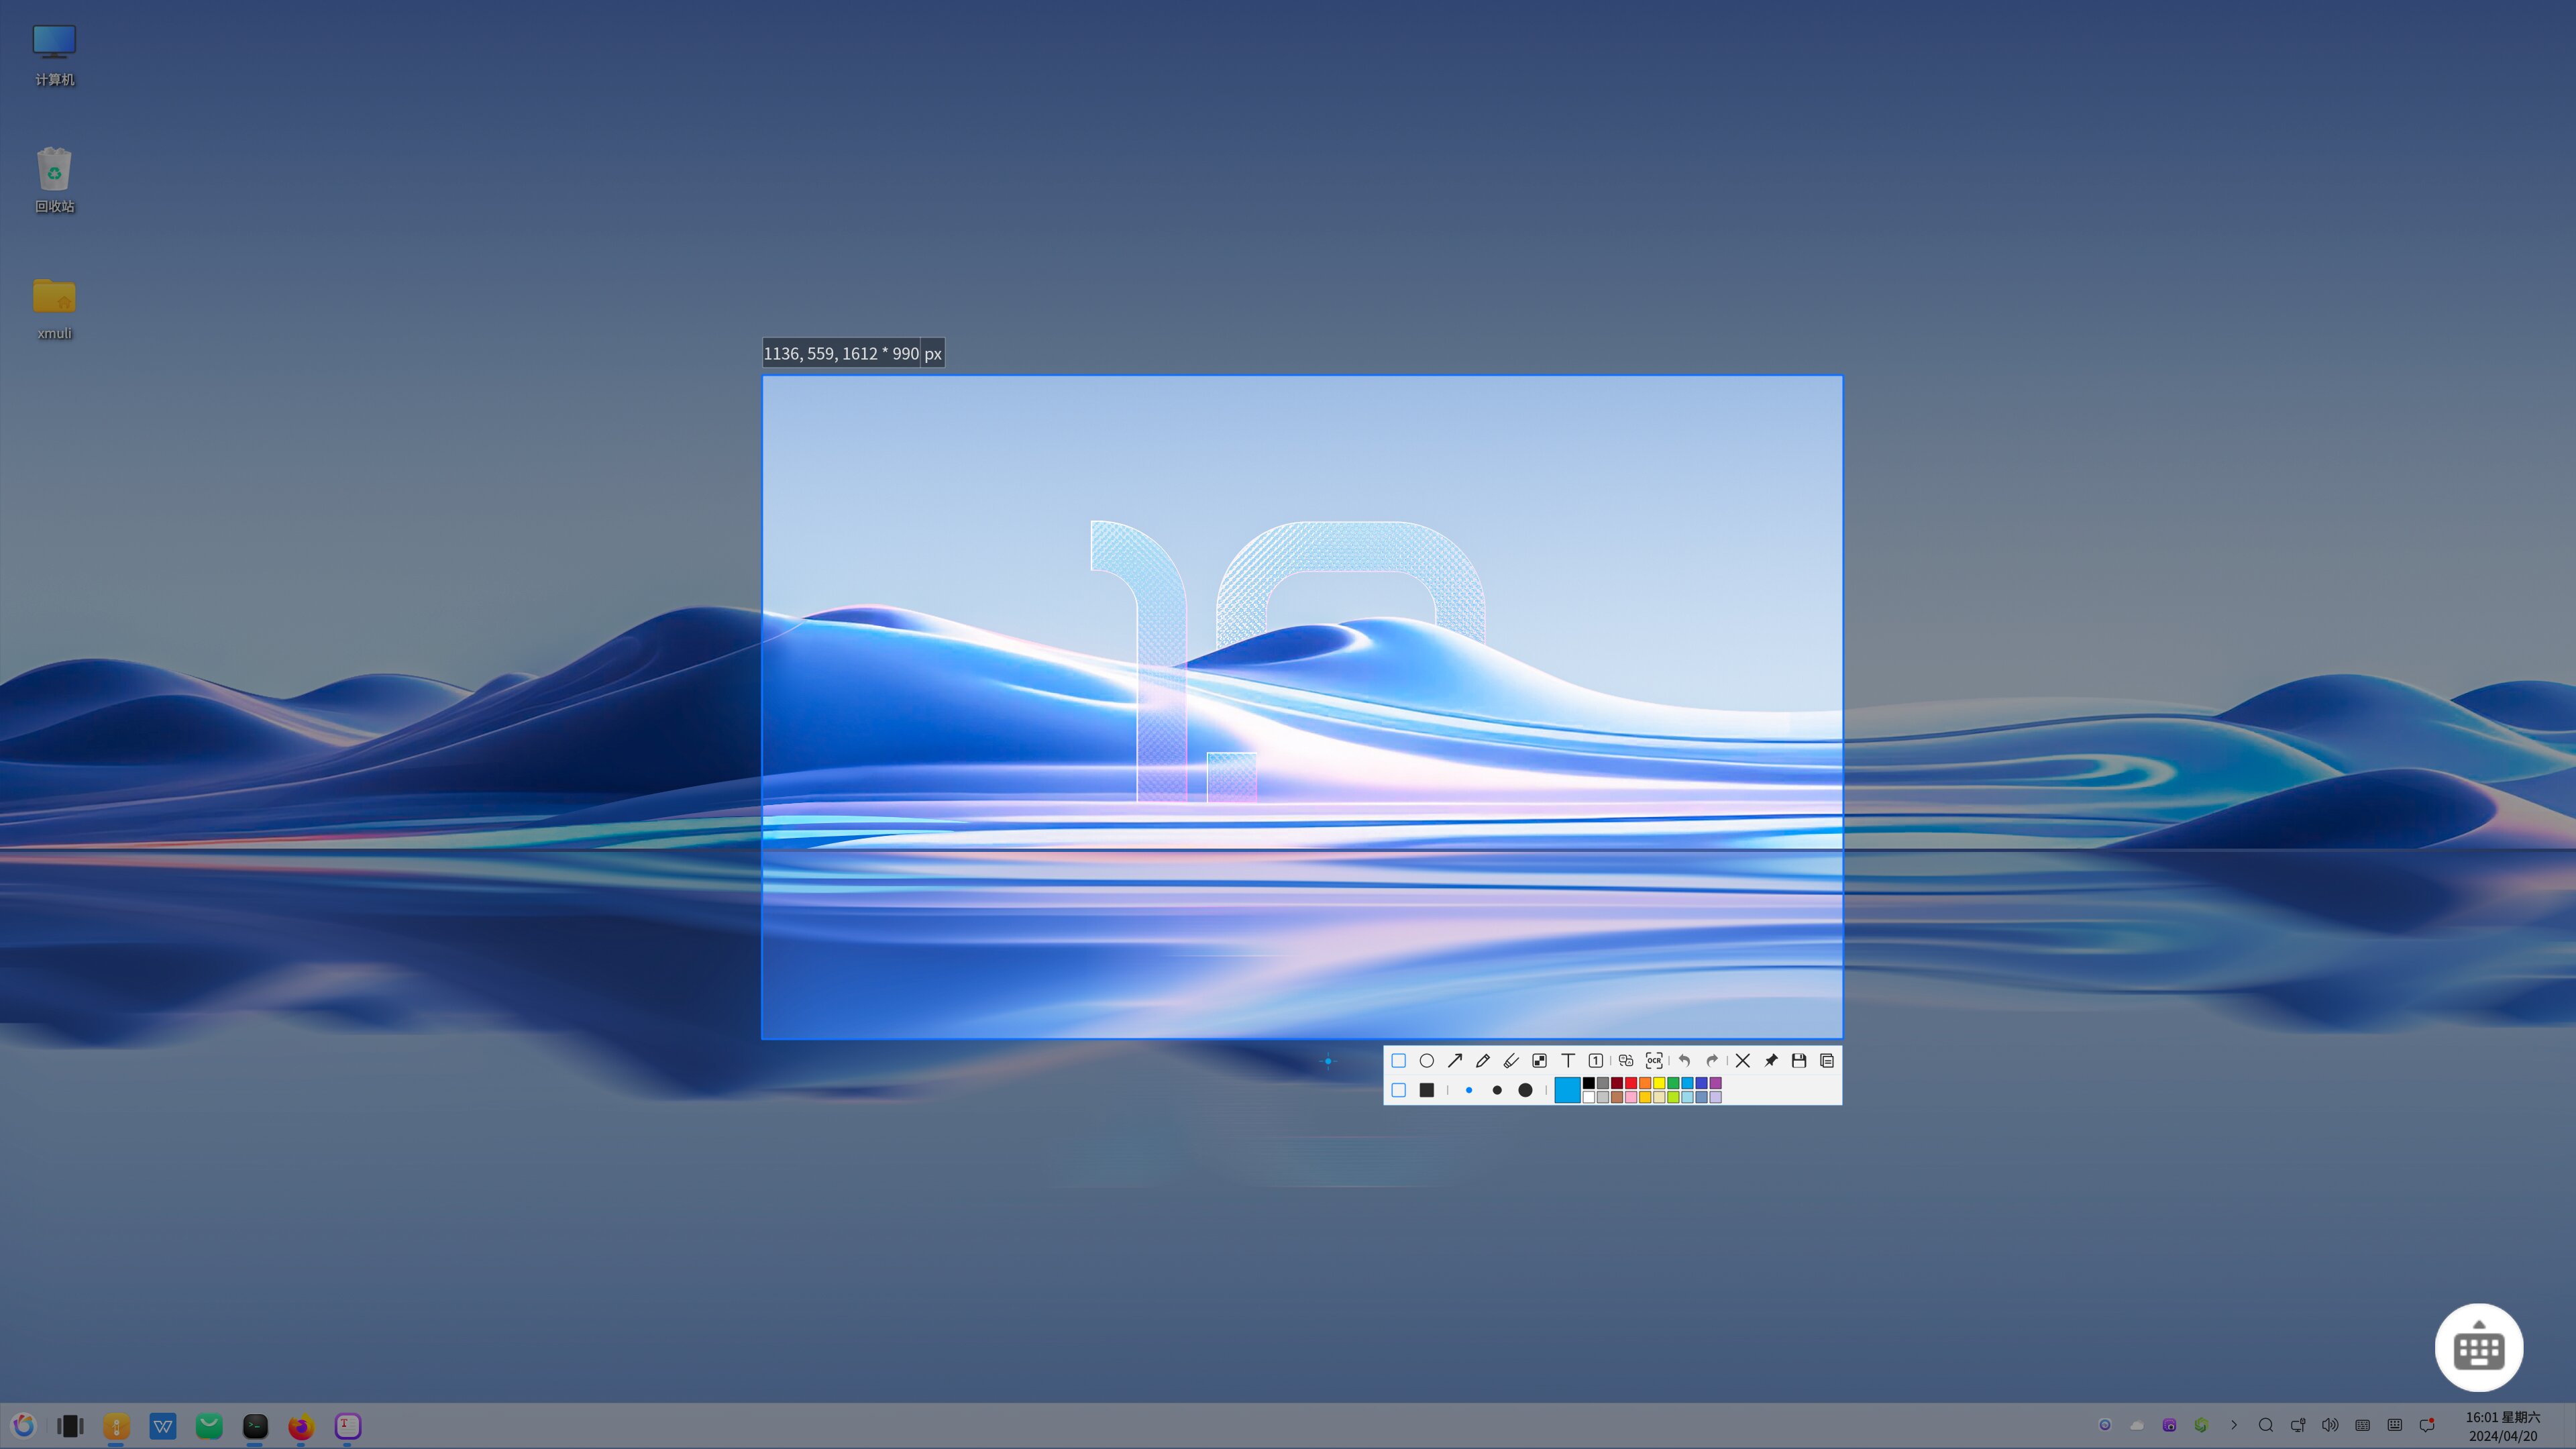Choose the lime green color swatch
2576x1449 pixels.
point(1673,1097)
